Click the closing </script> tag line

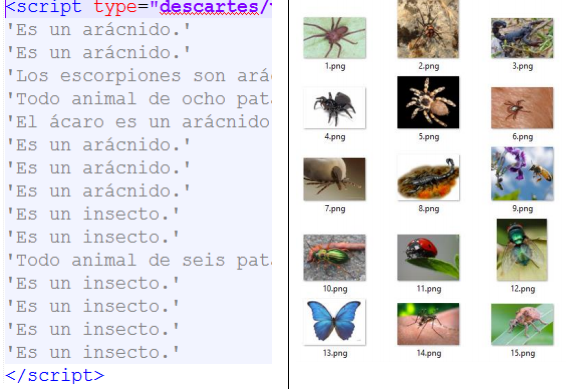[55, 376]
